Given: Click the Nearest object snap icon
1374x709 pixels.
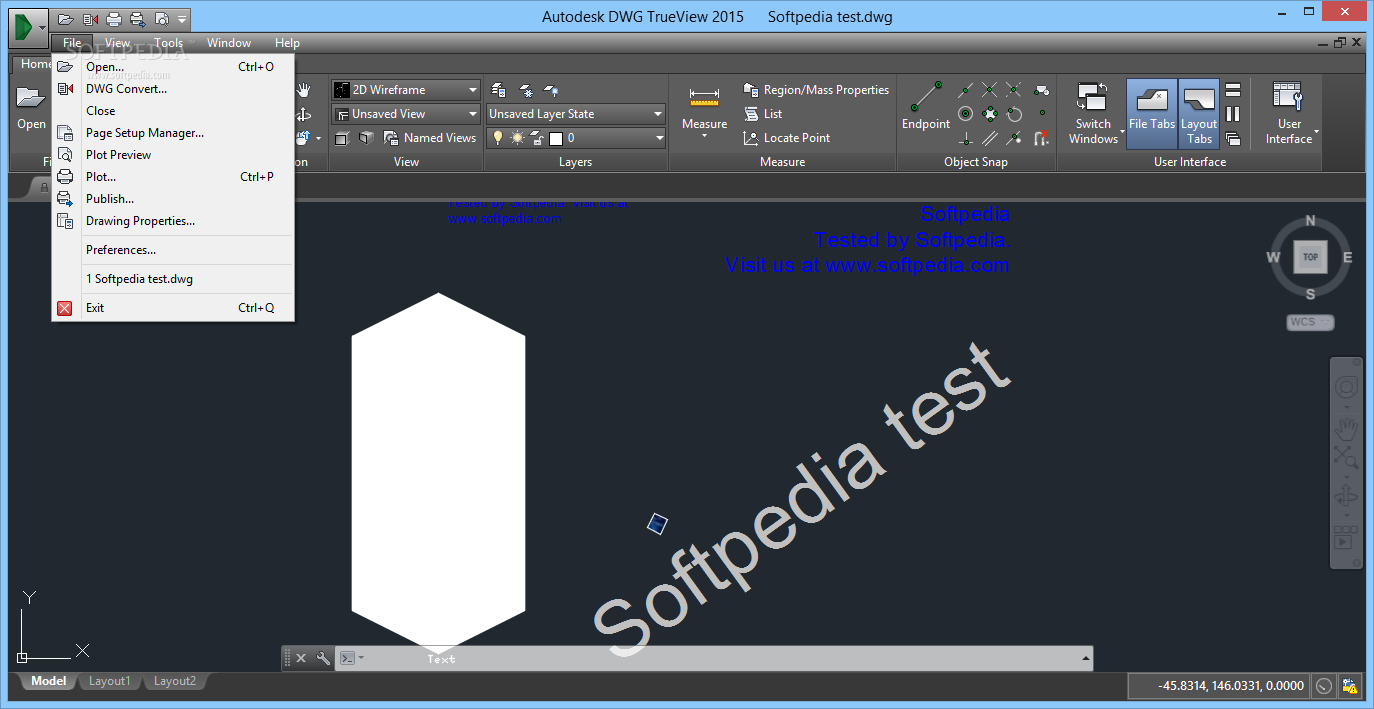Looking at the screenshot, I should click(1014, 138).
